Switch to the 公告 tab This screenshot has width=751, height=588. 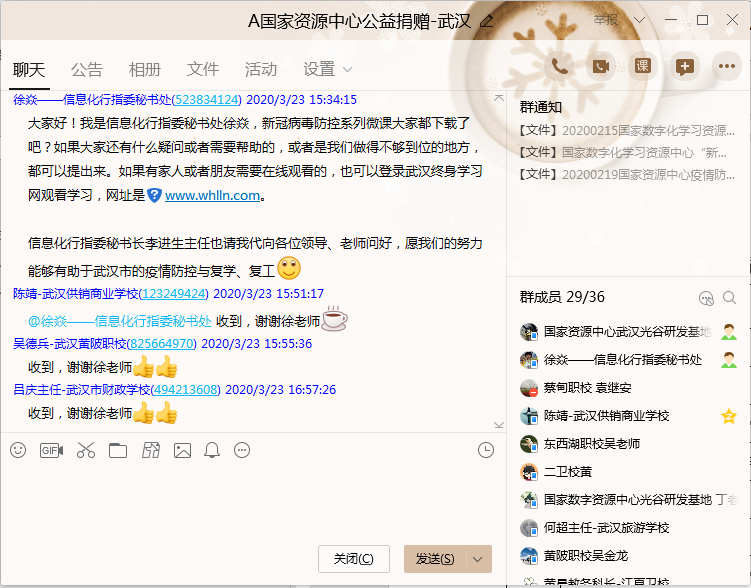point(87,69)
